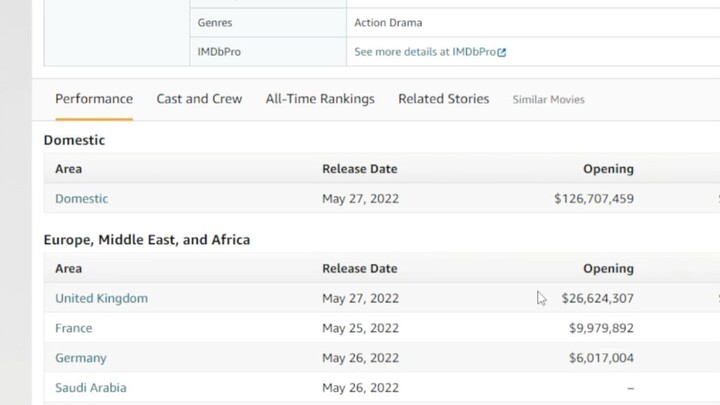The height and width of the screenshot is (405, 720).
Task: Go to the Related Stories tab
Action: [x=444, y=99]
